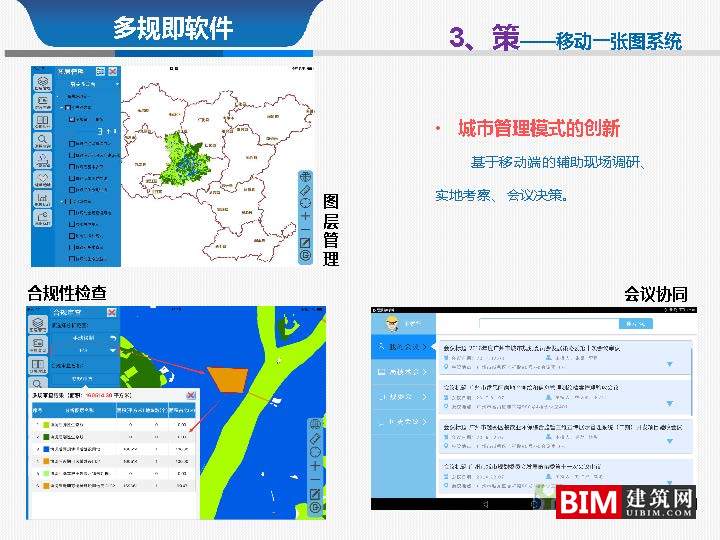The width and height of the screenshot is (720, 540).
Task: Expand the first meeting card's dropdown arrow
Action: (670, 364)
